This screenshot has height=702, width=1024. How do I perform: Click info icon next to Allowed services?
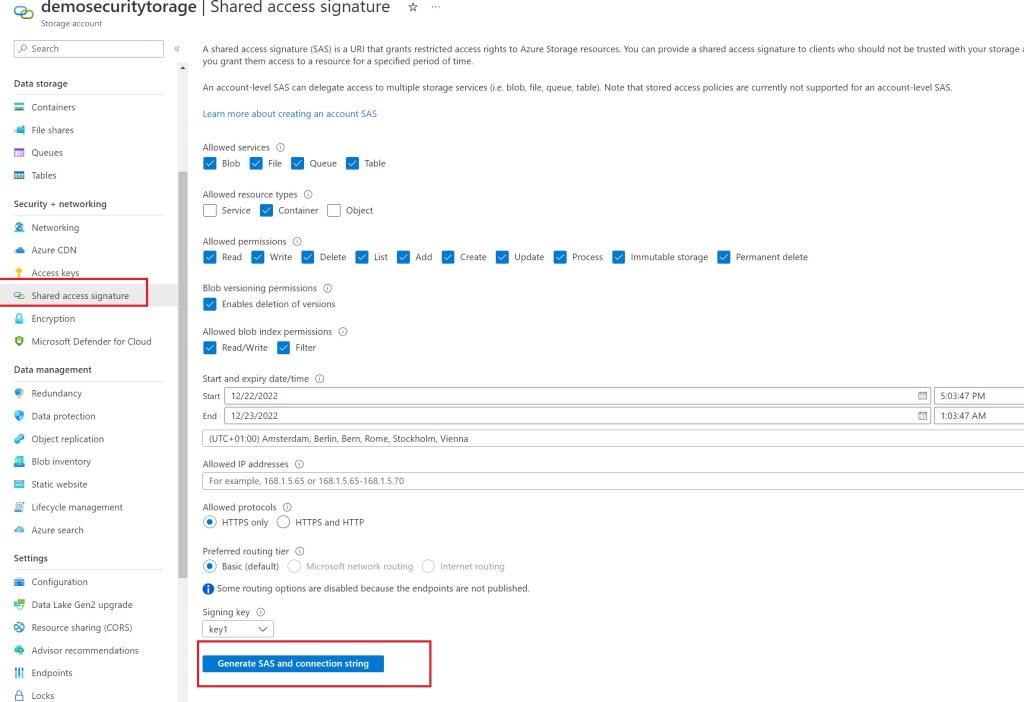point(280,147)
